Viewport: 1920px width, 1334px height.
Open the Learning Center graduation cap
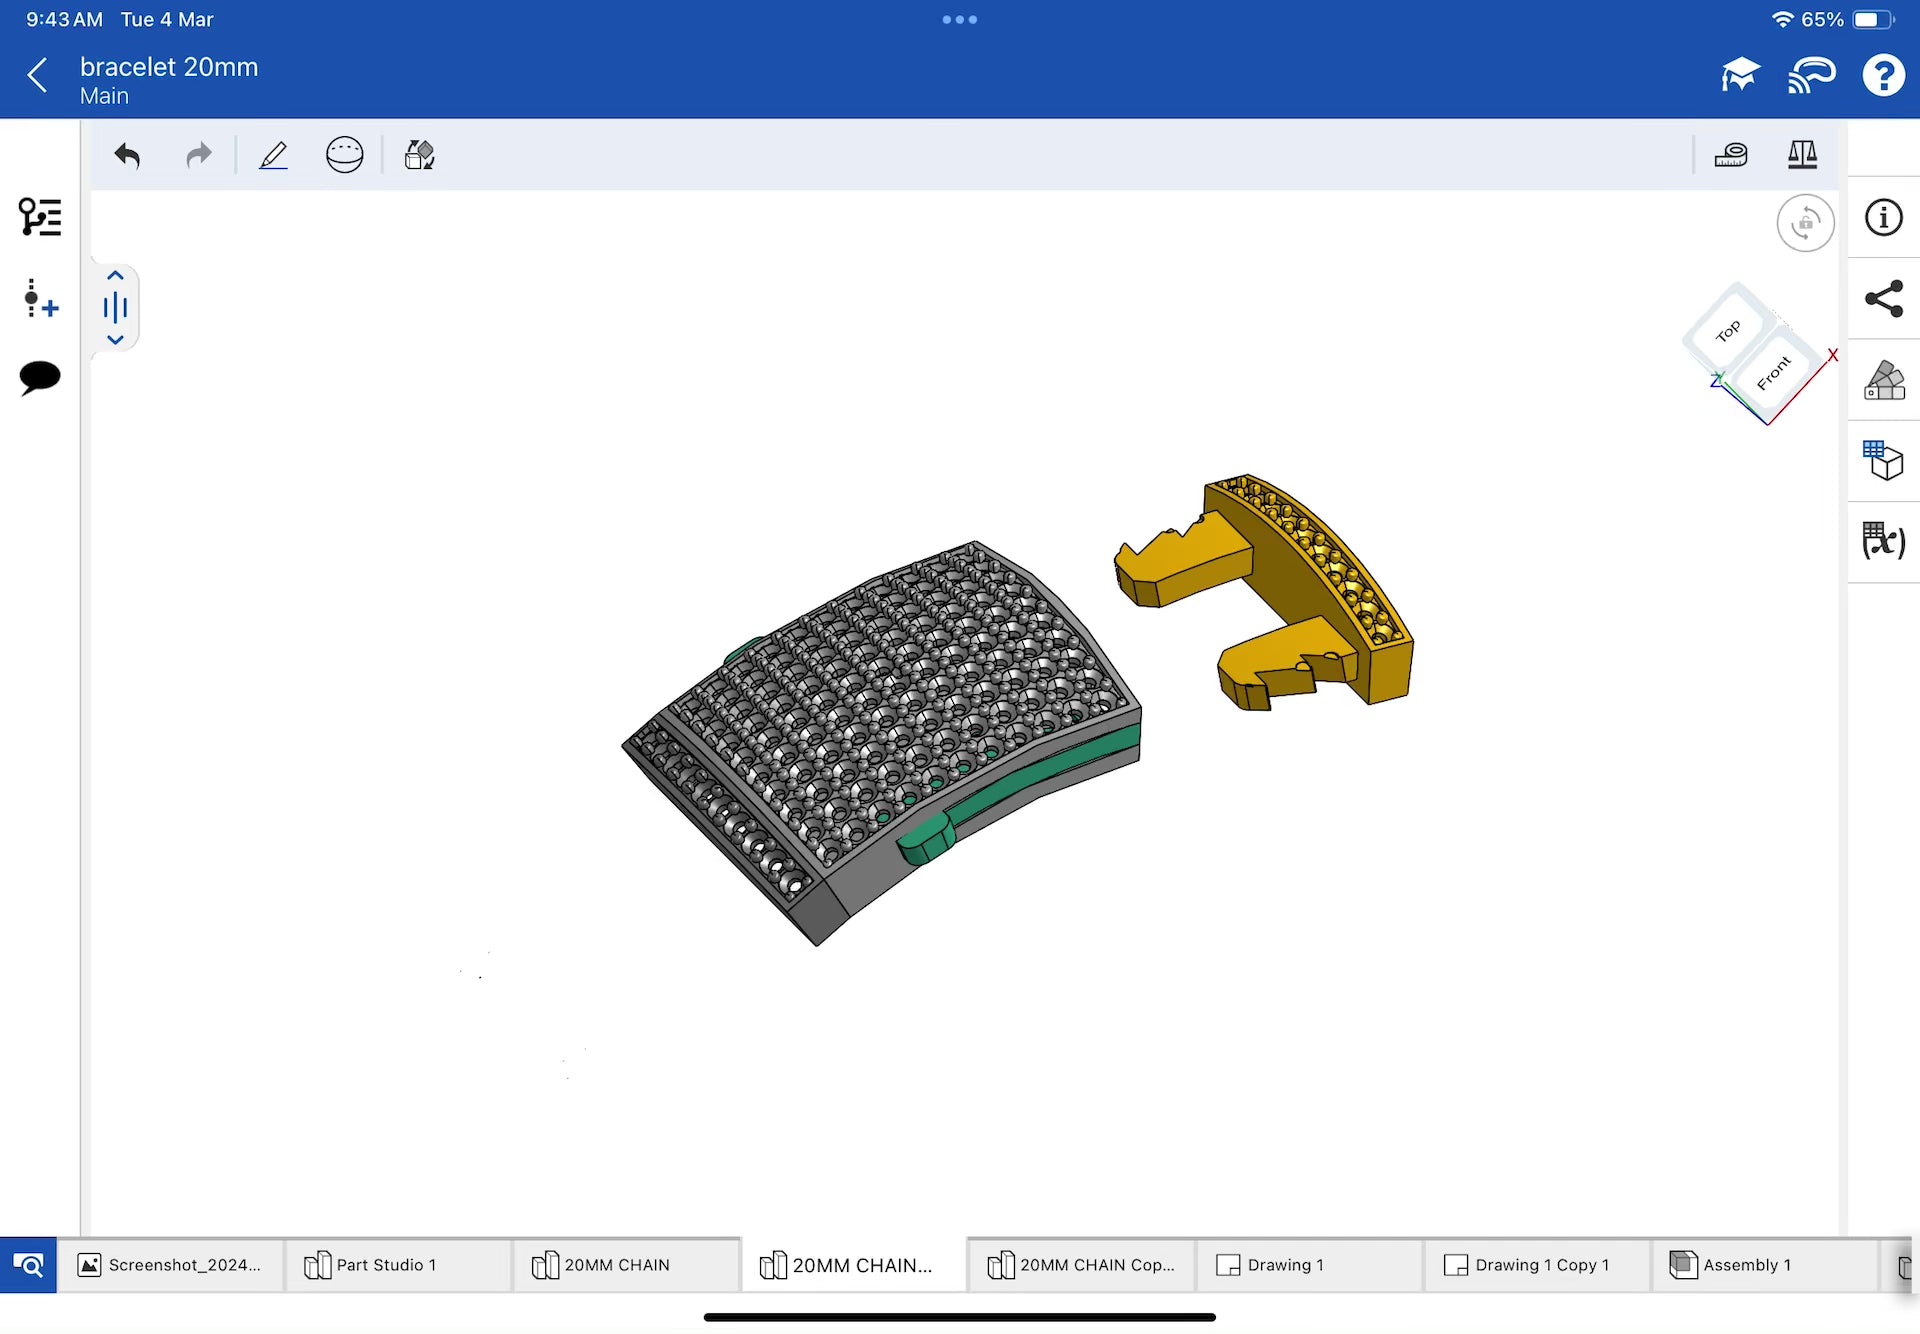point(1739,76)
